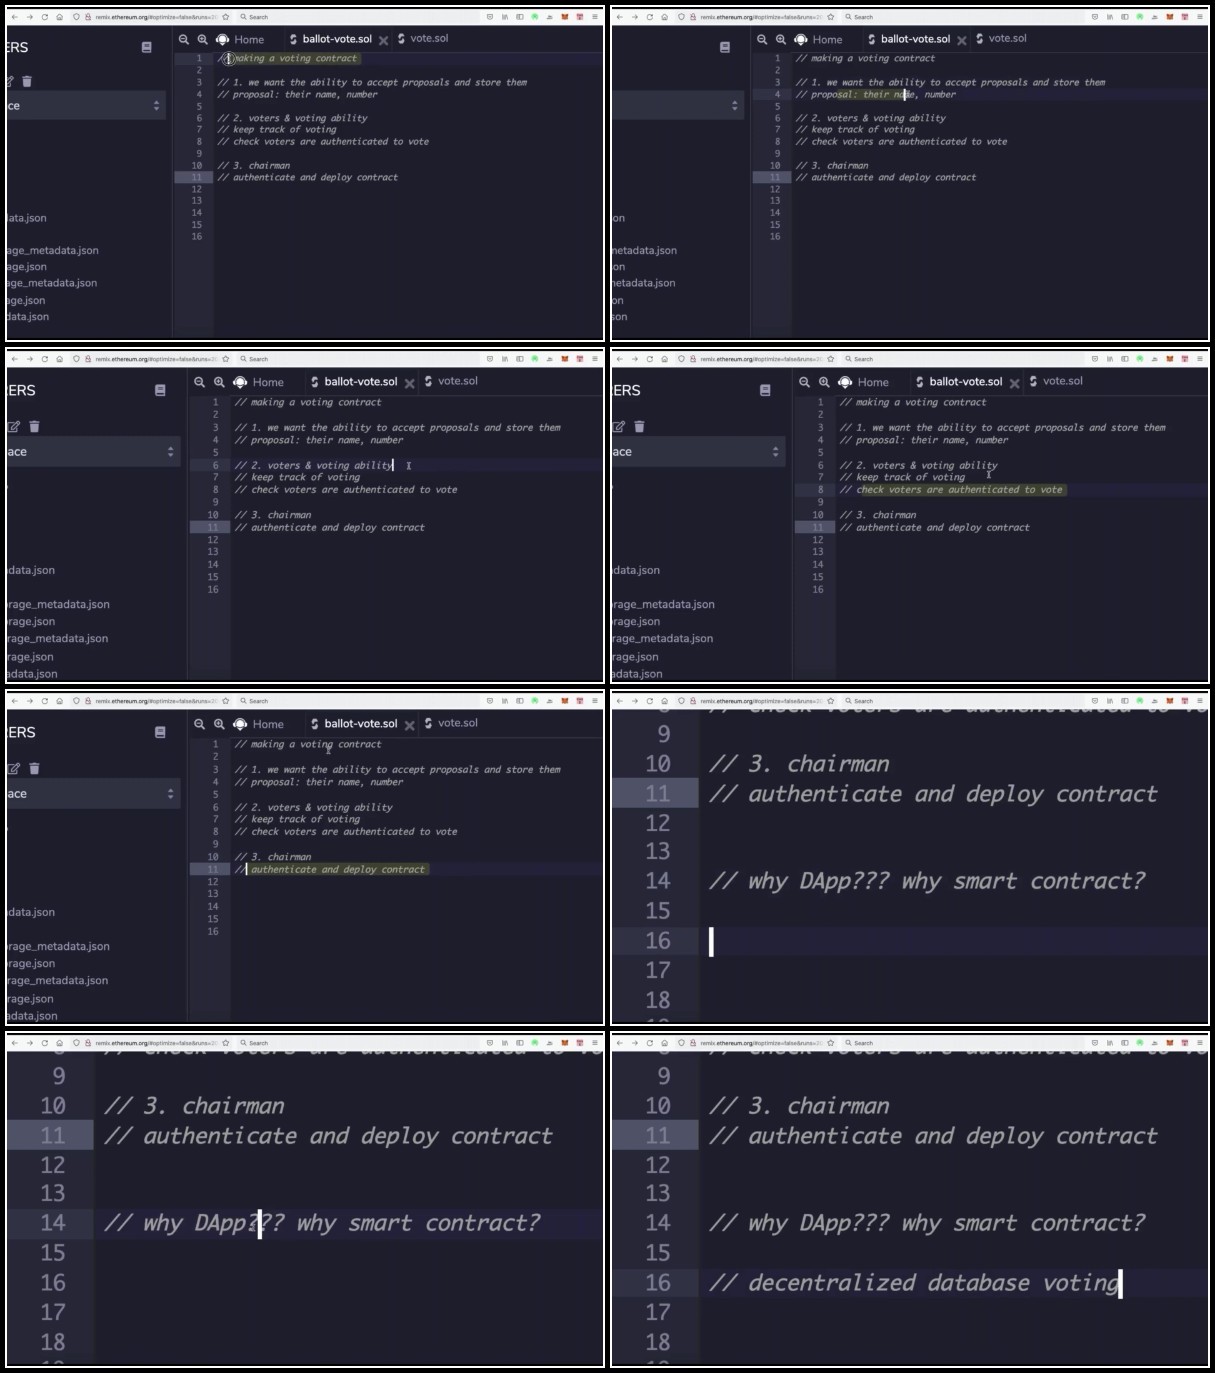Close ballot-vote.sol tab in top-left frame
The image size is (1215, 1373).
[383, 41]
